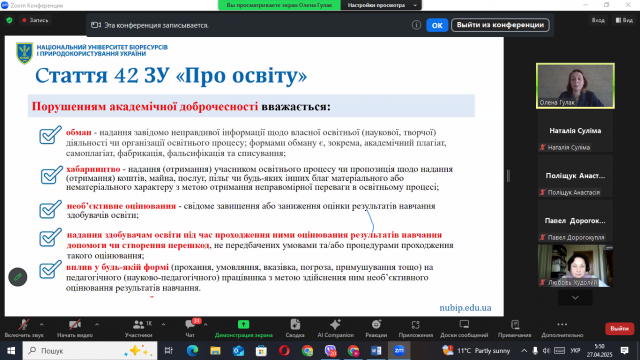640x360 pixels.
Task: Open the AI Companion sparkle icon
Action: point(335,325)
